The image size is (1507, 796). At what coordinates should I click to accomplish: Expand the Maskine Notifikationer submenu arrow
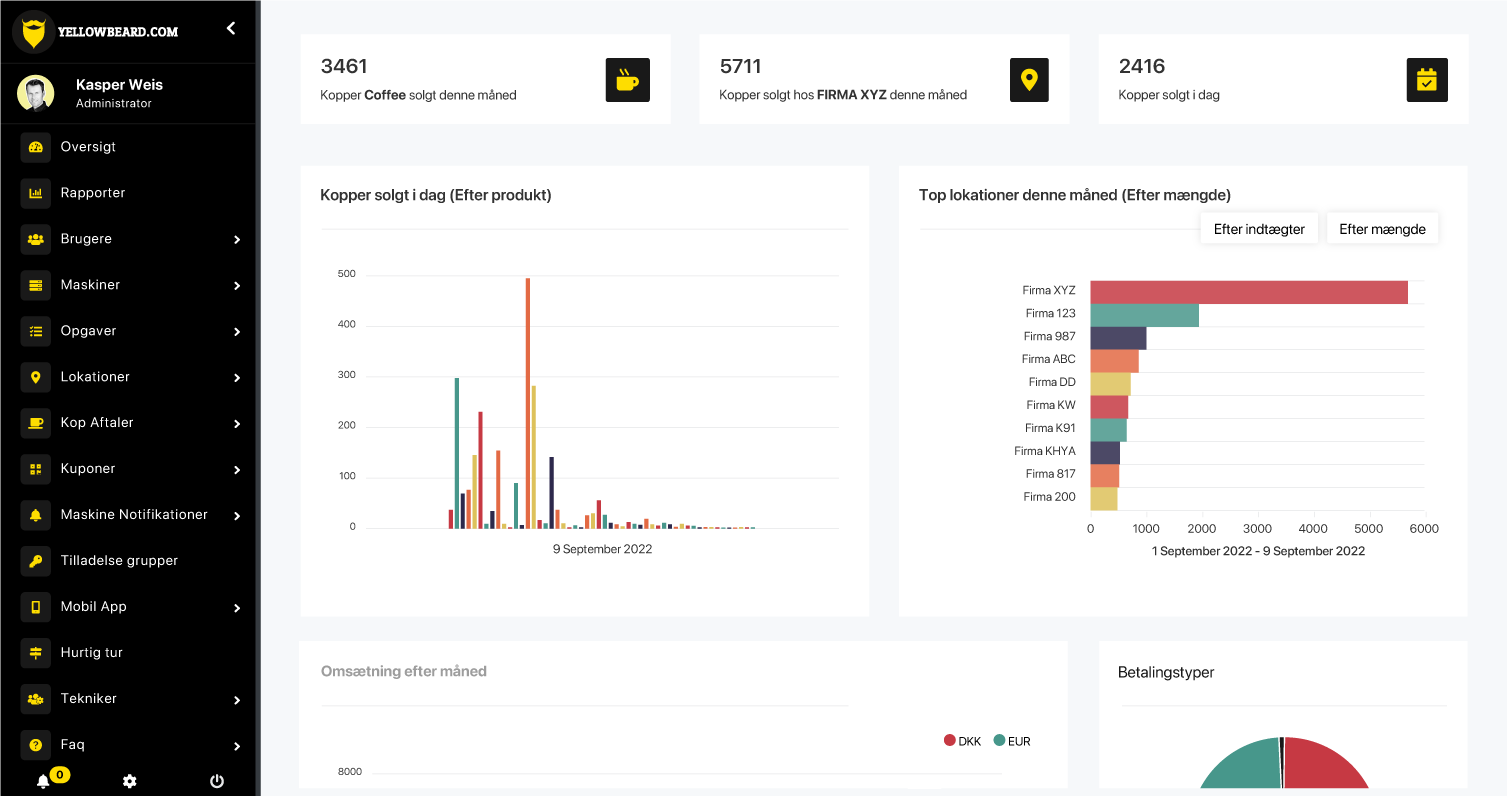coord(237,516)
